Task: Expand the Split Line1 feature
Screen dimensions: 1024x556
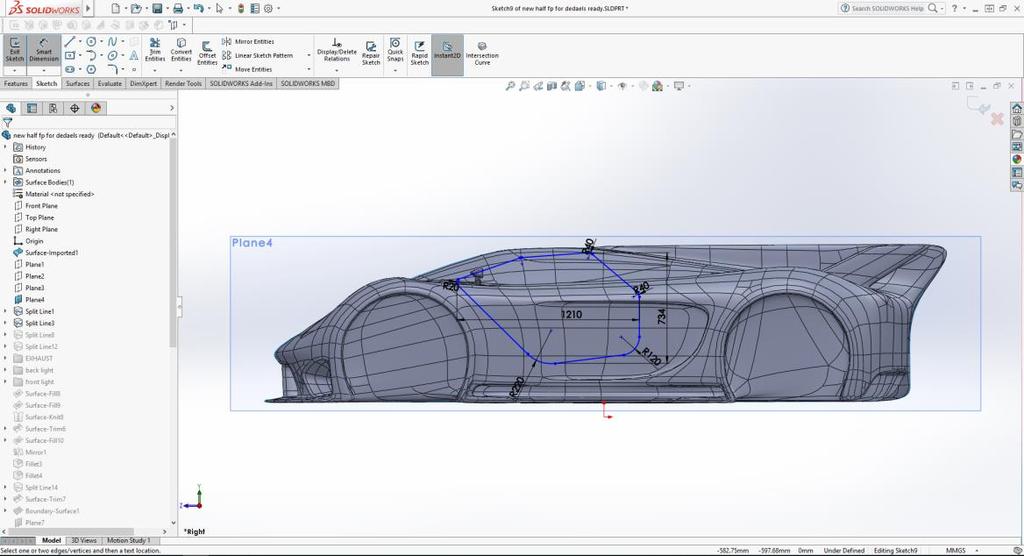Action: click(6, 312)
